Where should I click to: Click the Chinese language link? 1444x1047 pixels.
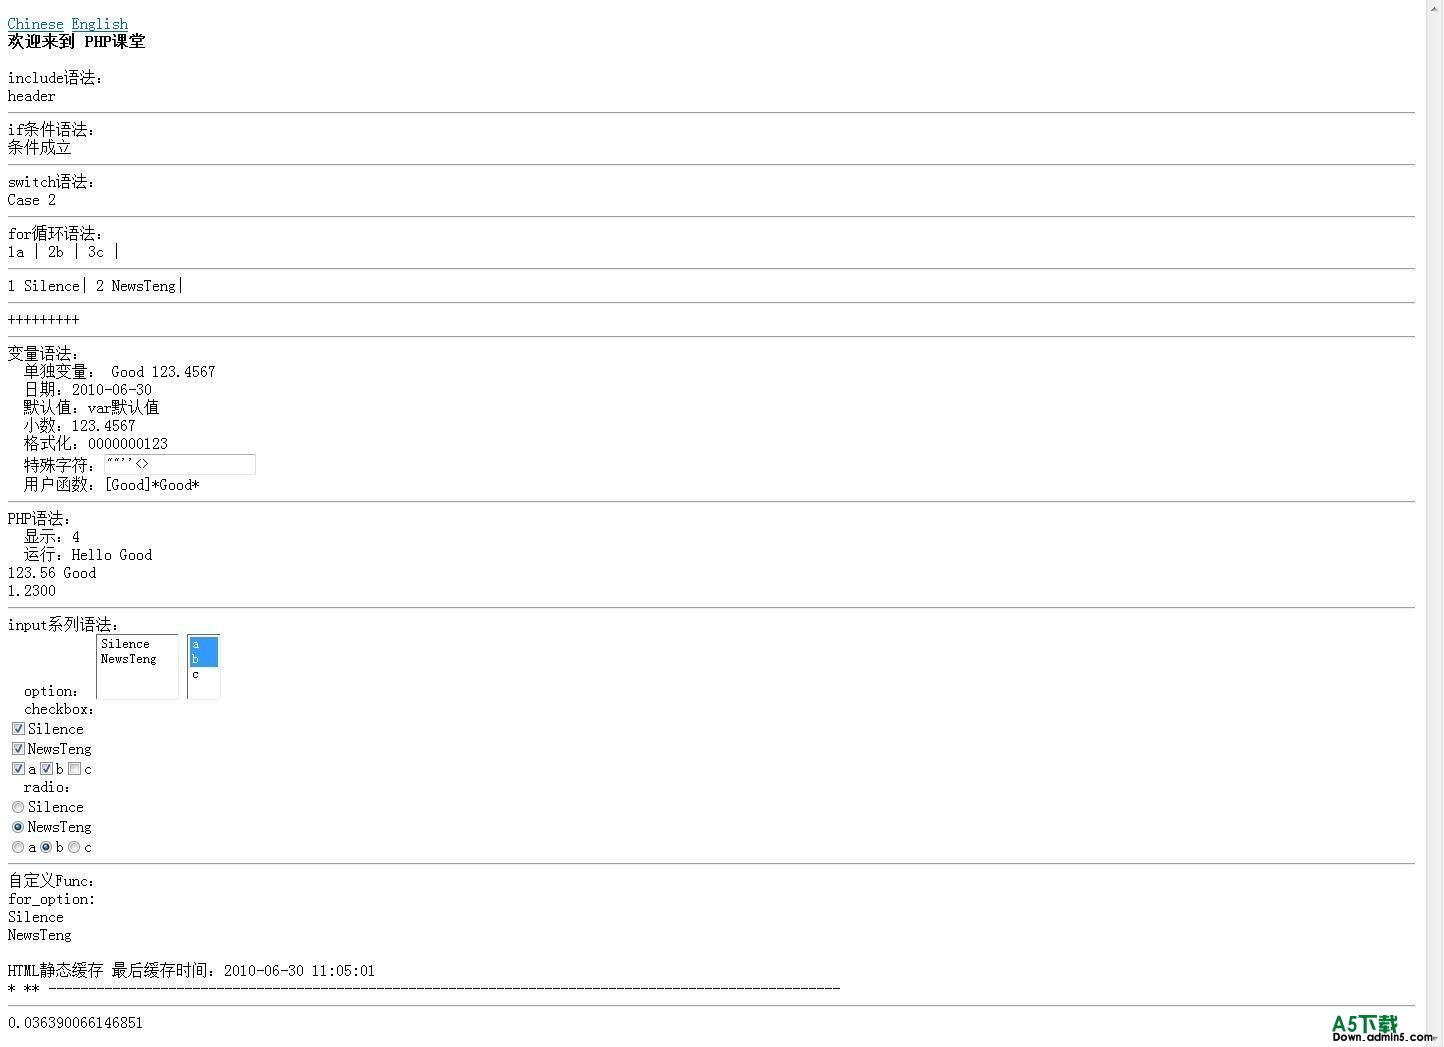(x=35, y=24)
